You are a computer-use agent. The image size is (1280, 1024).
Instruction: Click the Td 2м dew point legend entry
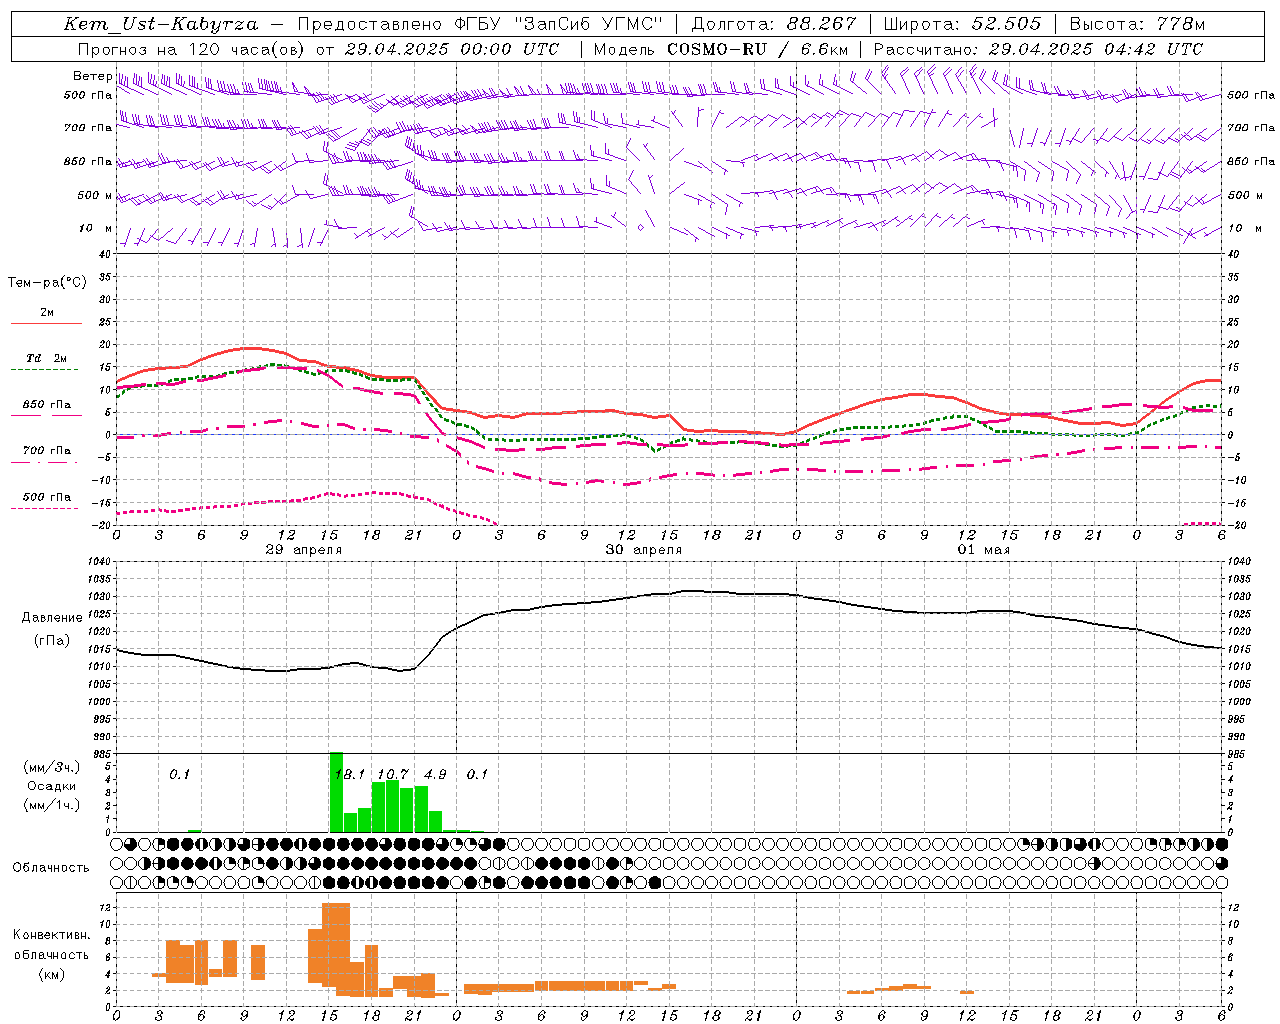(46, 358)
